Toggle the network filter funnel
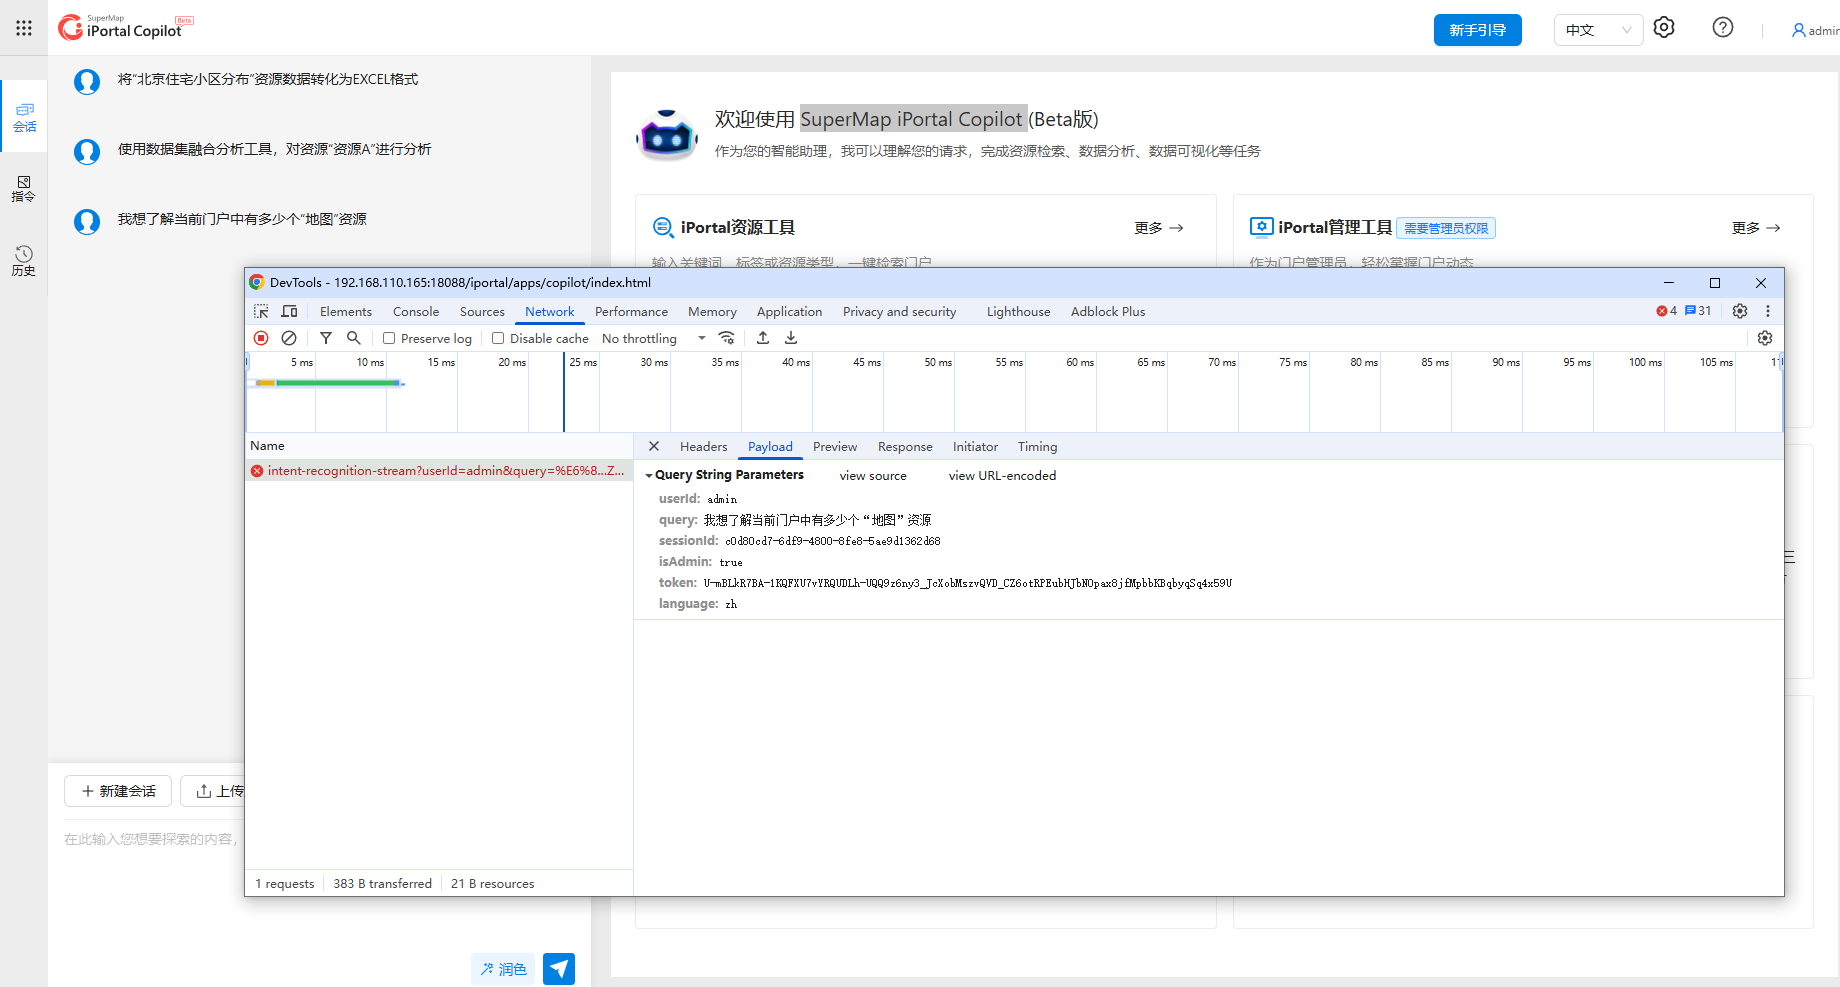This screenshot has height=987, width=1840. [325, 338]
